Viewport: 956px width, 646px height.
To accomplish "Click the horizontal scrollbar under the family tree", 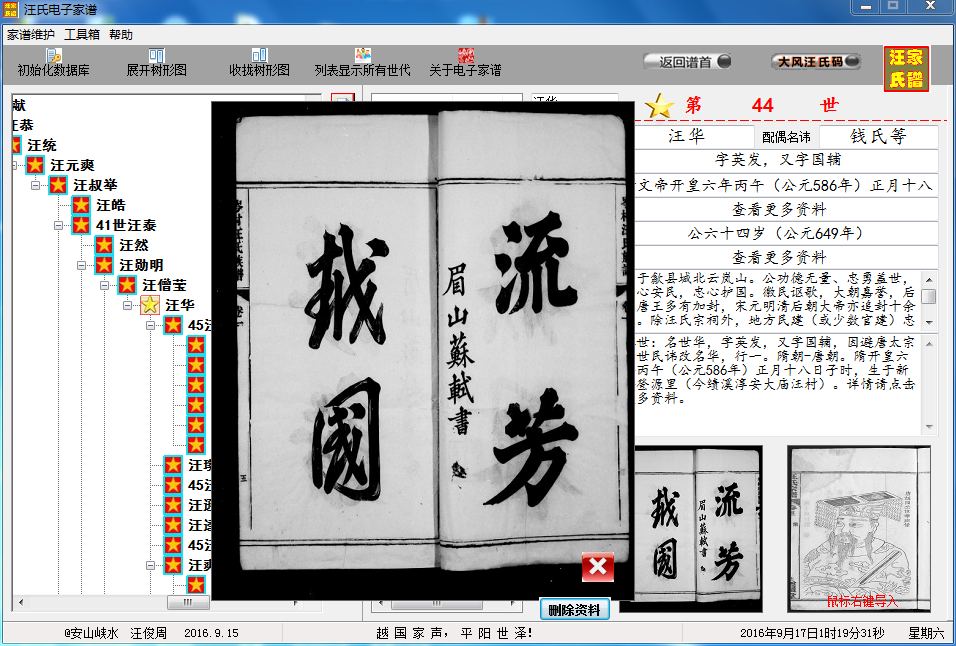I will click(x=186, y=603).
